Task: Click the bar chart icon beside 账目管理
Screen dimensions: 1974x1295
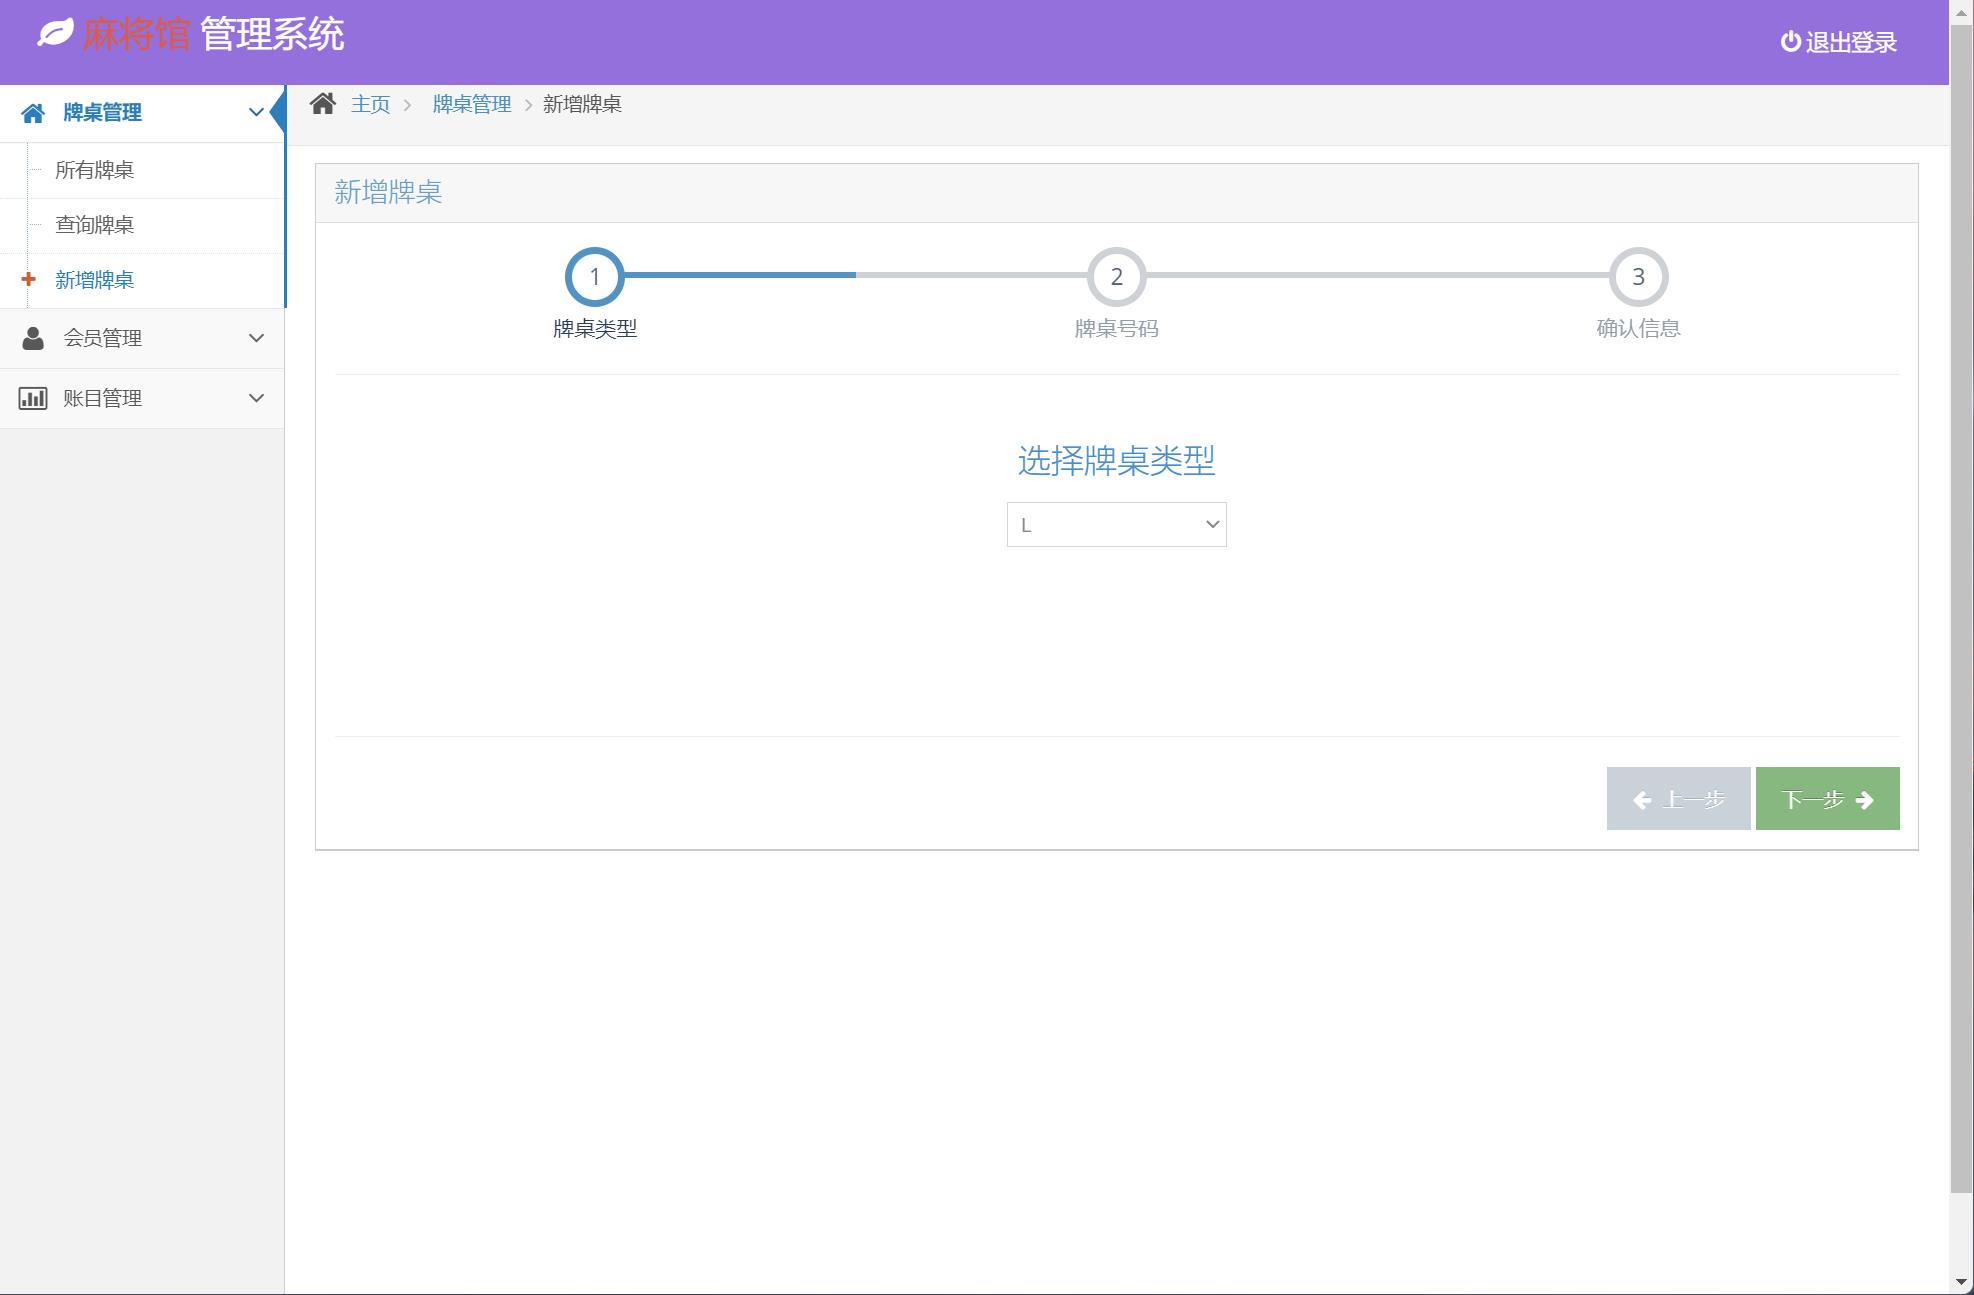Action: point(31,397)
